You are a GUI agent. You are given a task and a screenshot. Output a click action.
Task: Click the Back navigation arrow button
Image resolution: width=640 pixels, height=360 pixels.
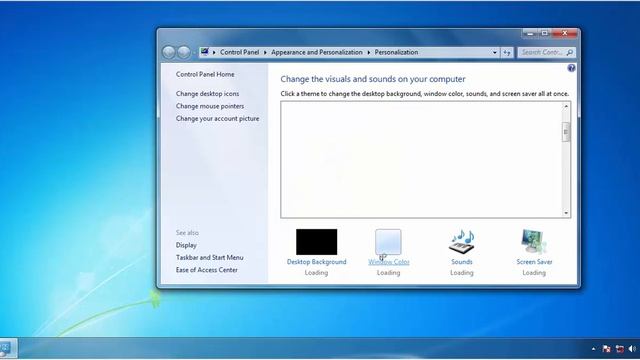[169, 52]
